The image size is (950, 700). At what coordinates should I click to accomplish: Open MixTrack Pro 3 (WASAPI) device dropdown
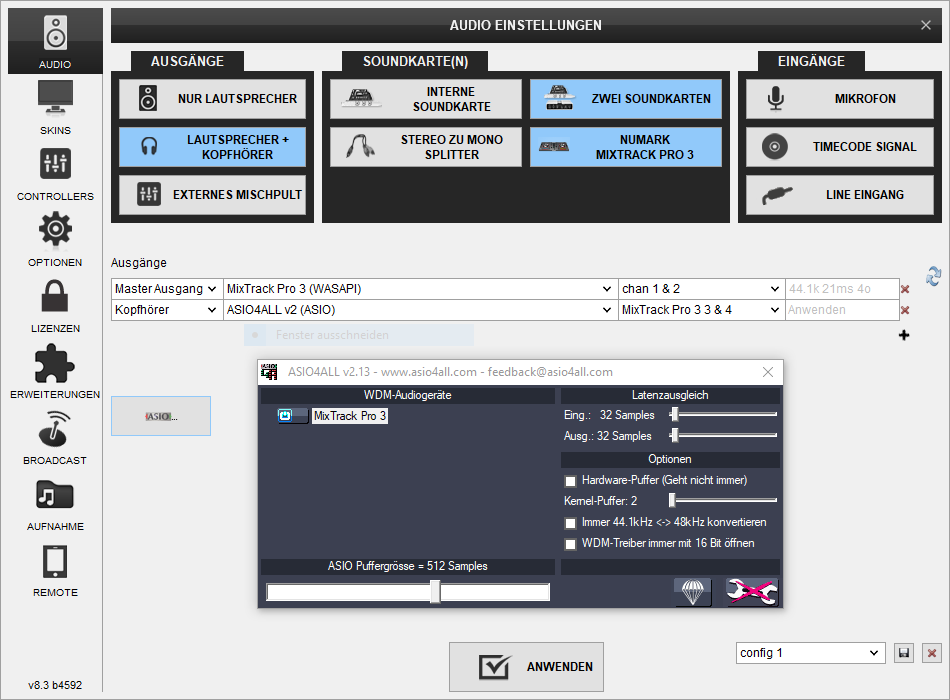[420, 289]
